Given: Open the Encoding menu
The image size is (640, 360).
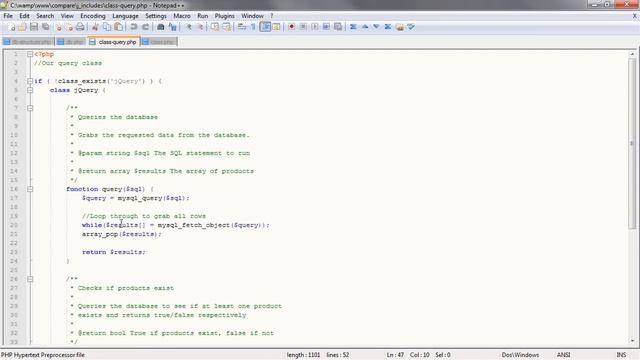Looking at the screenshot, I should tap(93, 16).
